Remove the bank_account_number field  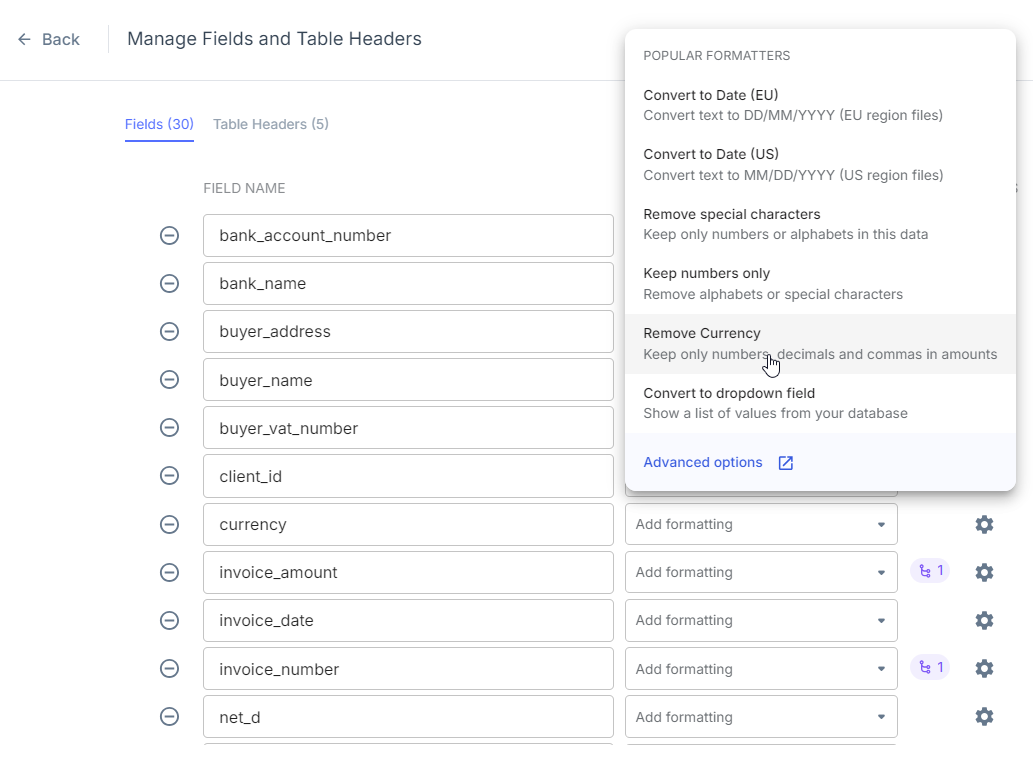point(169,235)
